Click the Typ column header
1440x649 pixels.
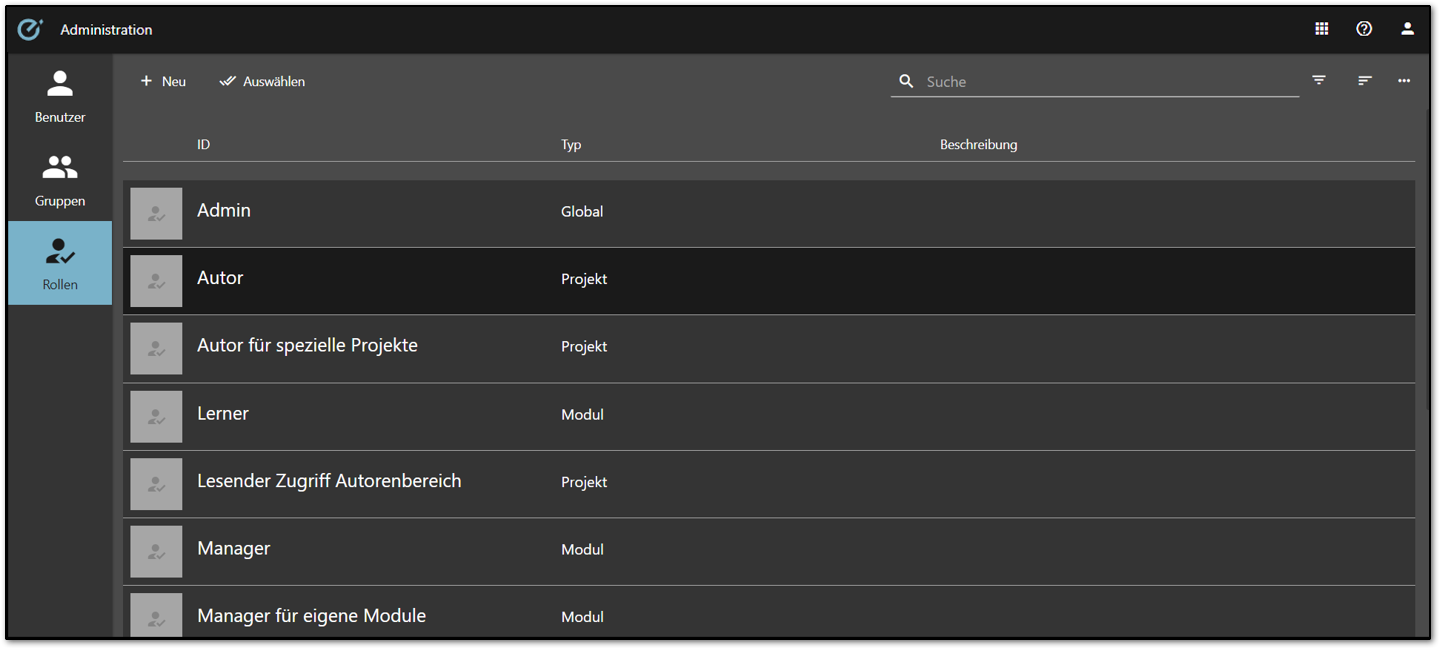(571, 145)
